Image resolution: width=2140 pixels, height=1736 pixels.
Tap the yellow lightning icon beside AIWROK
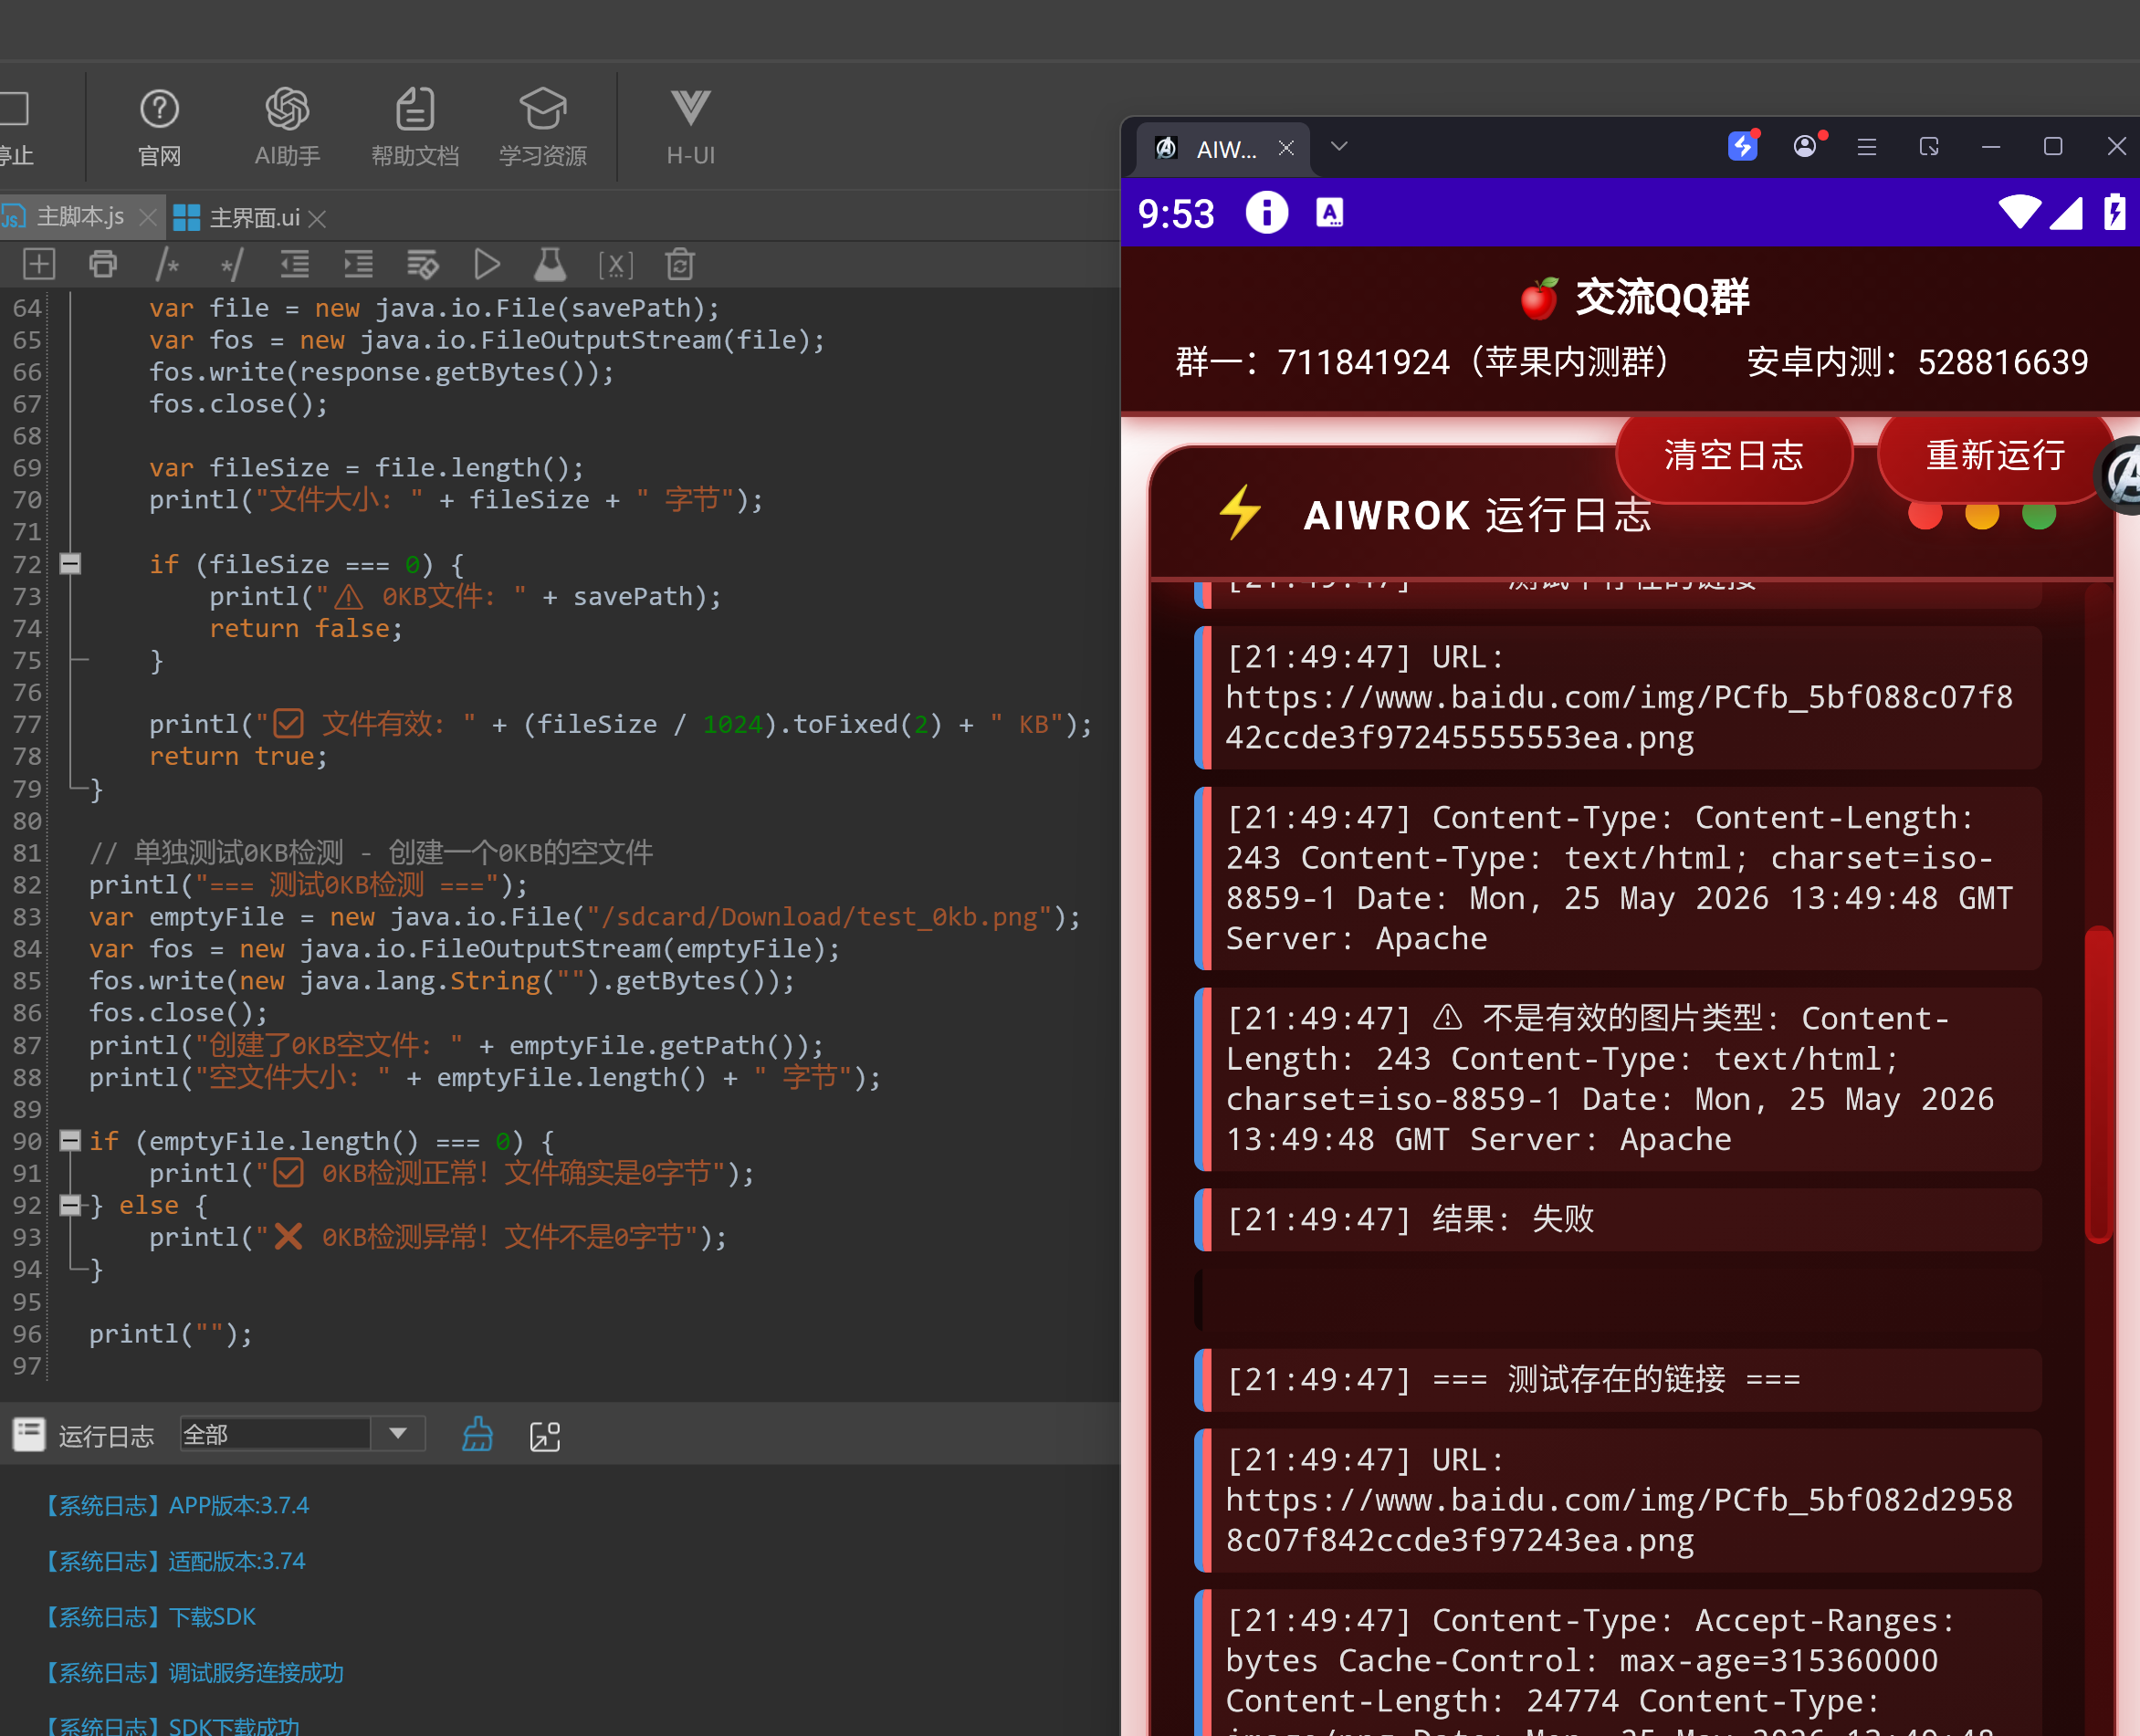1240,512
